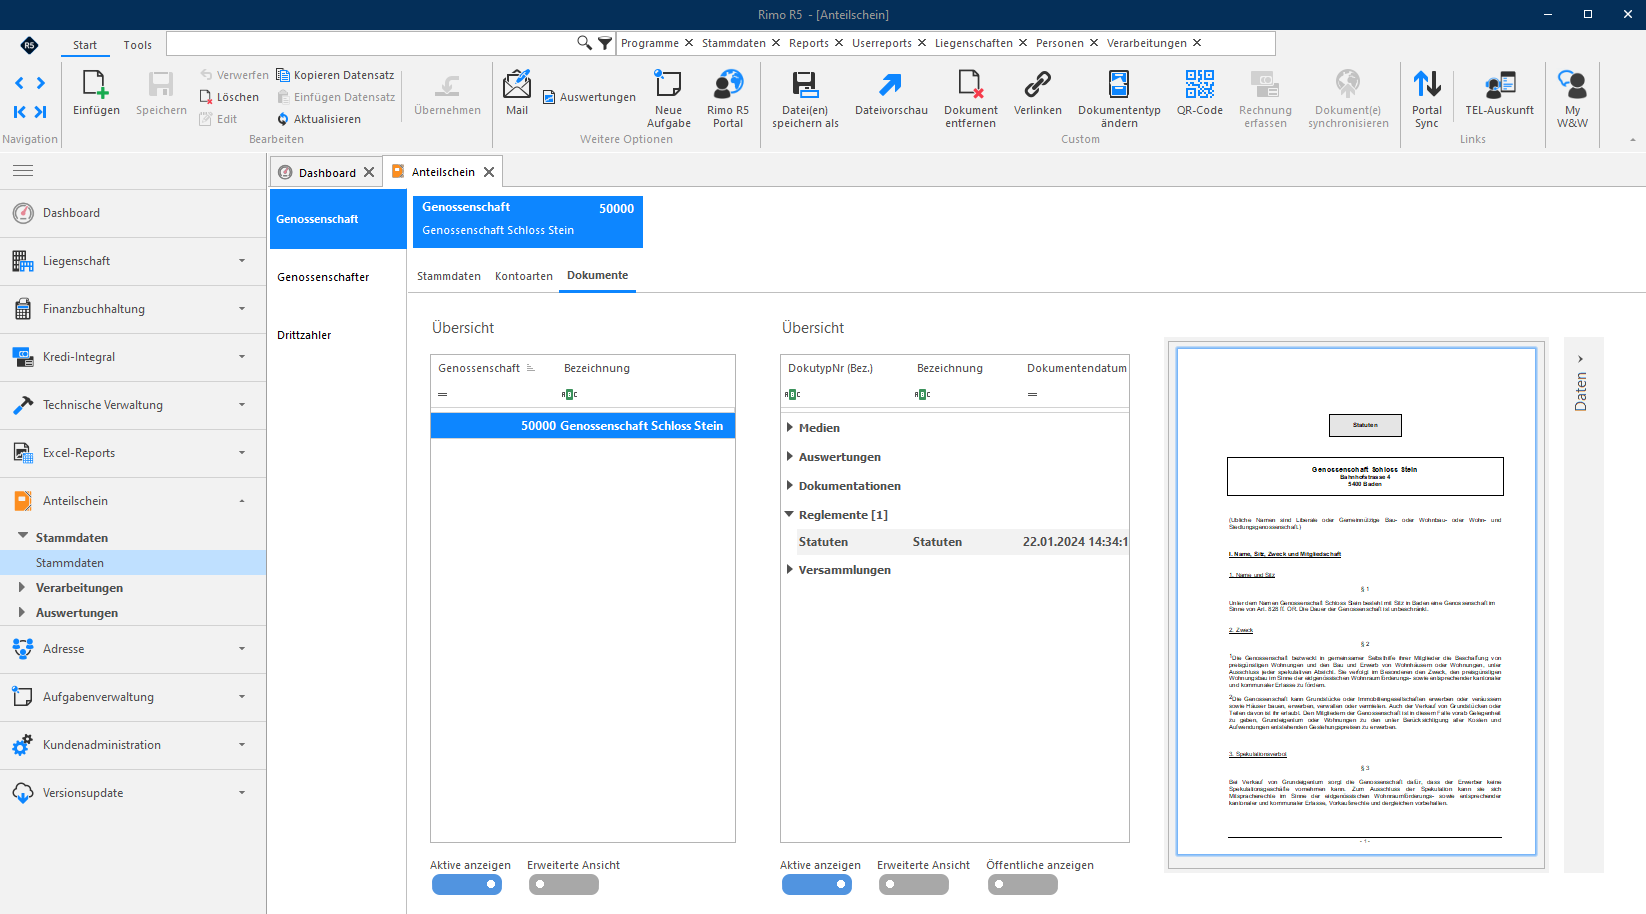Switch to the Stammdaten tab
Screen dimensions: 1646x914
449,276
